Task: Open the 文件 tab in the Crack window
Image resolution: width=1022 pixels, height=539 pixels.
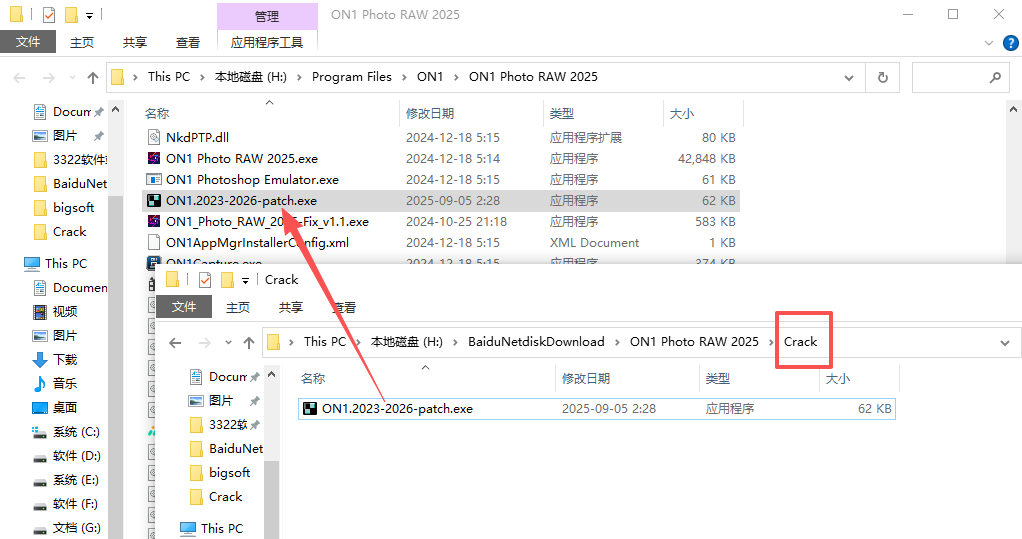Action: [x=184, y=307]
